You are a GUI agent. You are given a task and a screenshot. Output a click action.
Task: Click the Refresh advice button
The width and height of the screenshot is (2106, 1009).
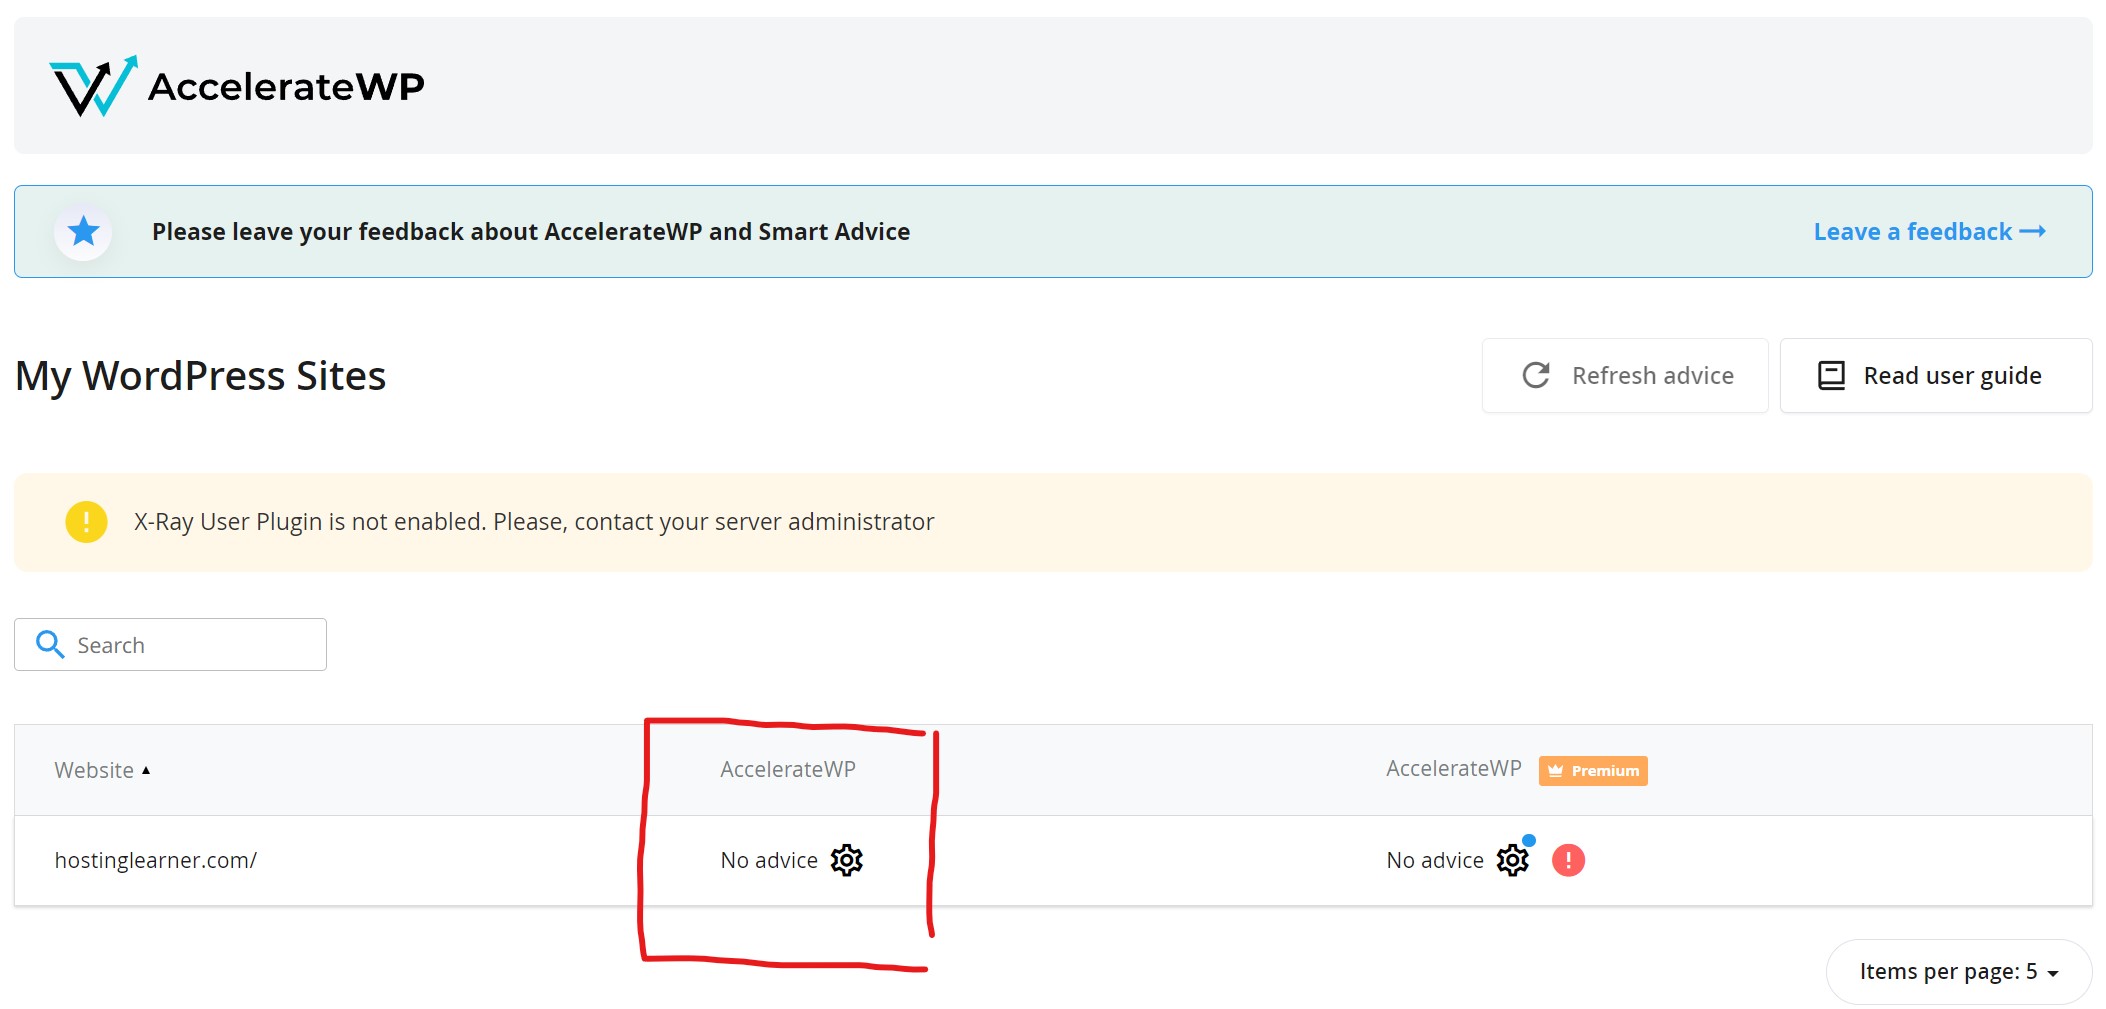pos(1625,376)
